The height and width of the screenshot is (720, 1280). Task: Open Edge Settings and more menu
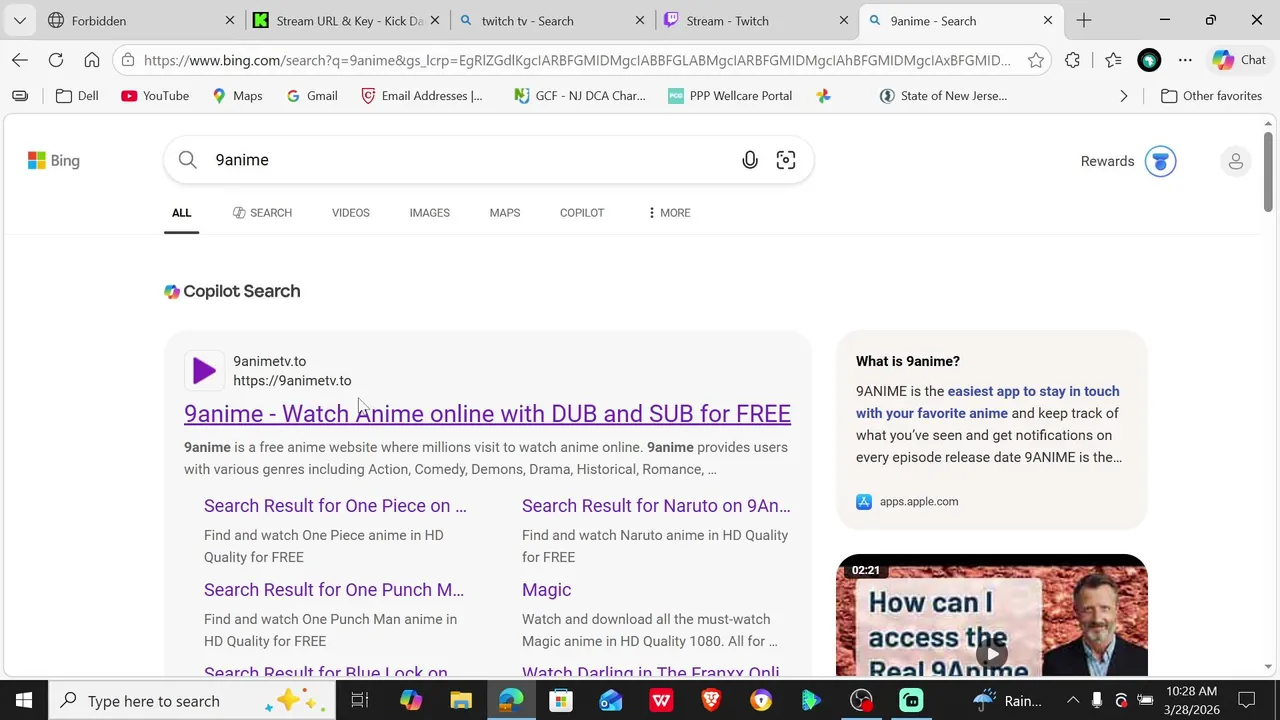pyautogui.click(x=1185, y=60)
